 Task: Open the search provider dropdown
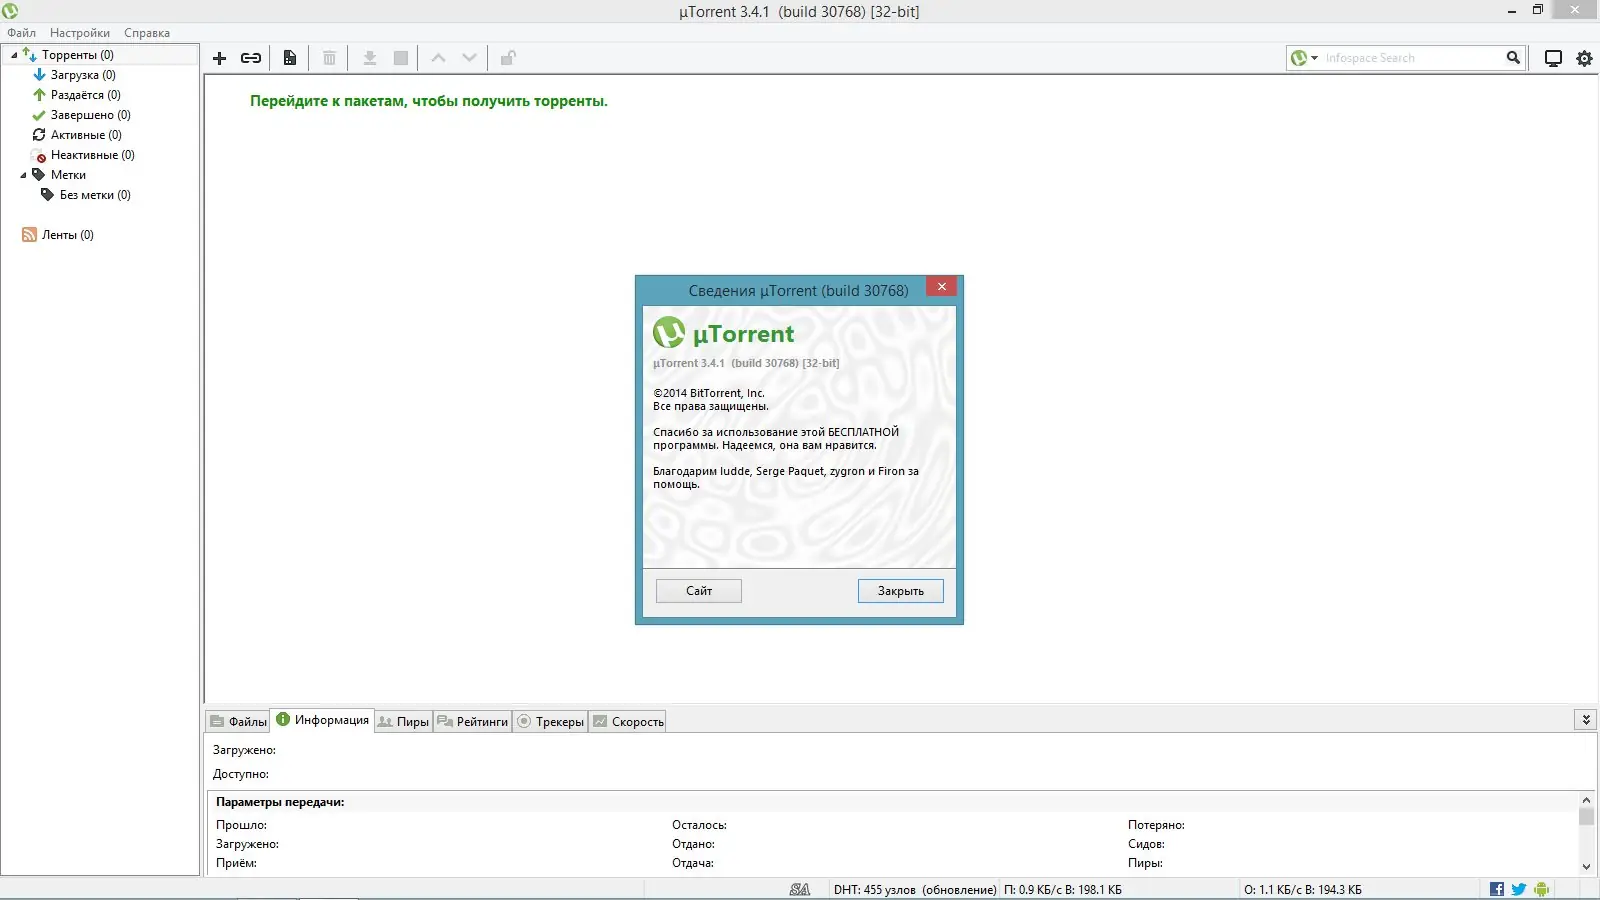tap(1305, 58)
